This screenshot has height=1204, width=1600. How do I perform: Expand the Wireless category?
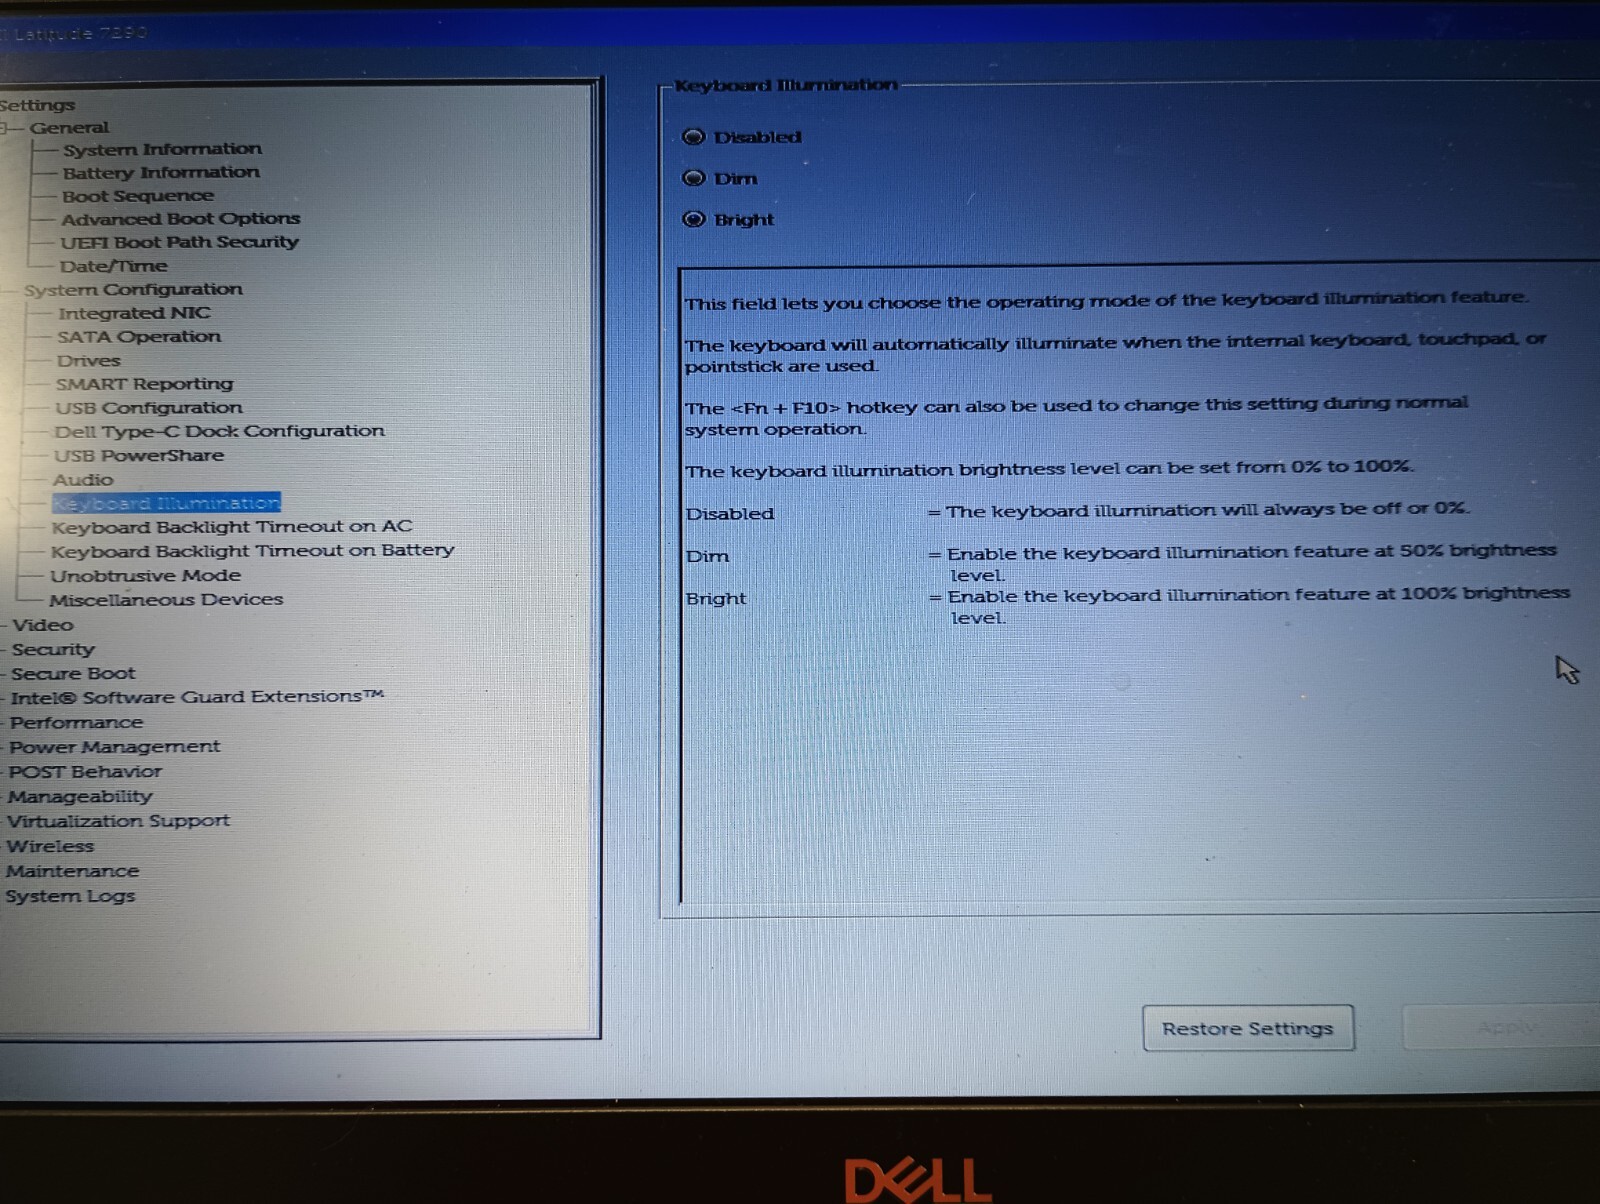point(49,846)
